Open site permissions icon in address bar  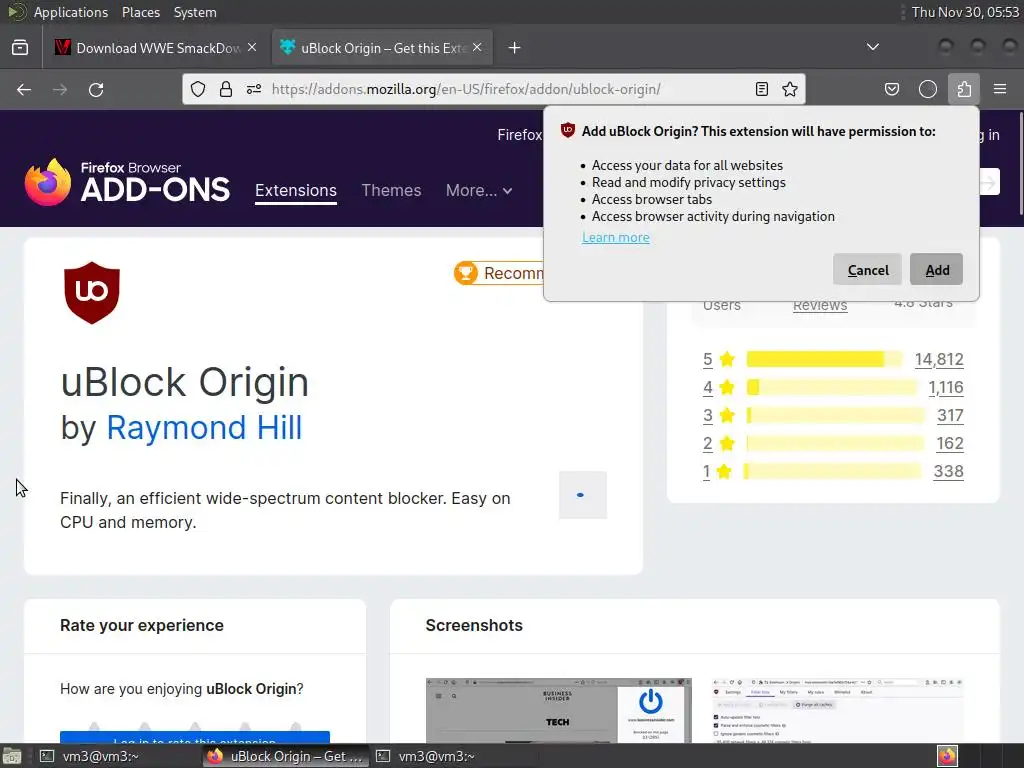coord(254,89)
